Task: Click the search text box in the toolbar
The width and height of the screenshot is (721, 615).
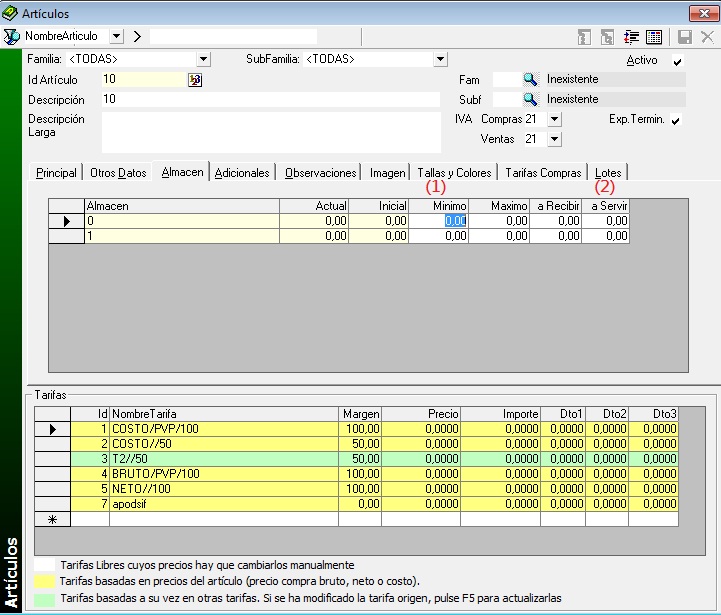Action: point(233,36)
